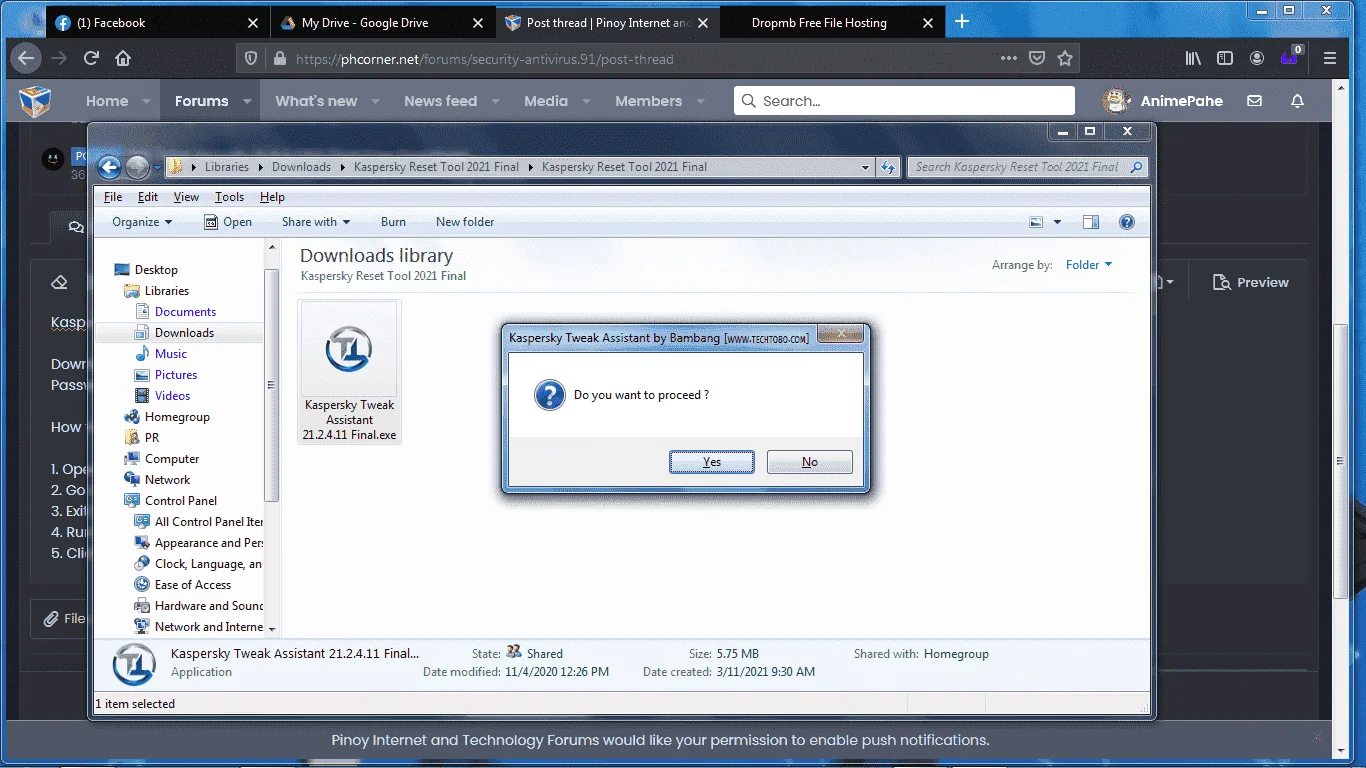Image resolution: width=1366 pixels, height=768 pixels.
Task: Close the Dropmb Free File Hosting tab
Action: 928,22
